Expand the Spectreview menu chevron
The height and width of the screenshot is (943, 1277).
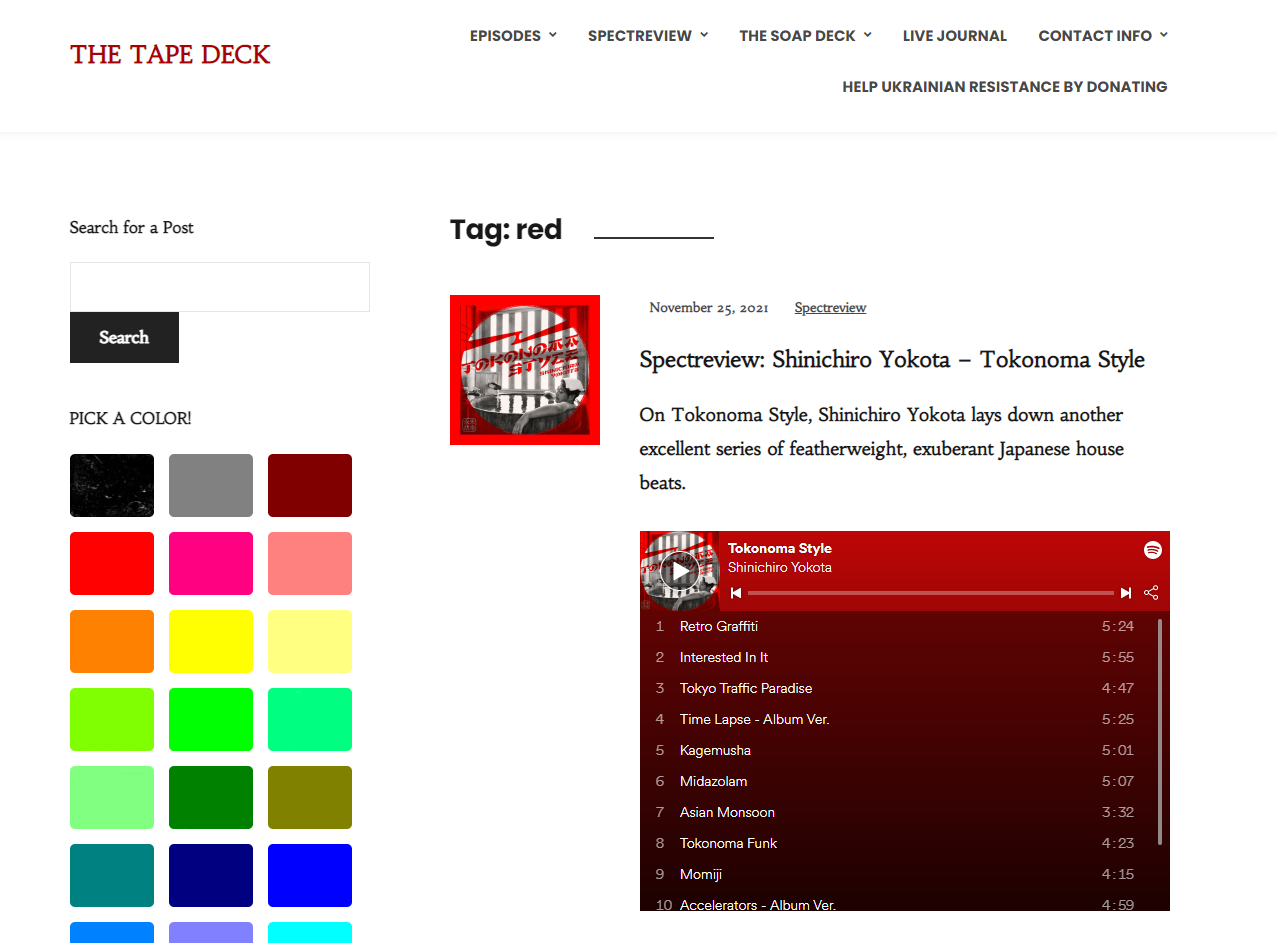tap(704, 35)
